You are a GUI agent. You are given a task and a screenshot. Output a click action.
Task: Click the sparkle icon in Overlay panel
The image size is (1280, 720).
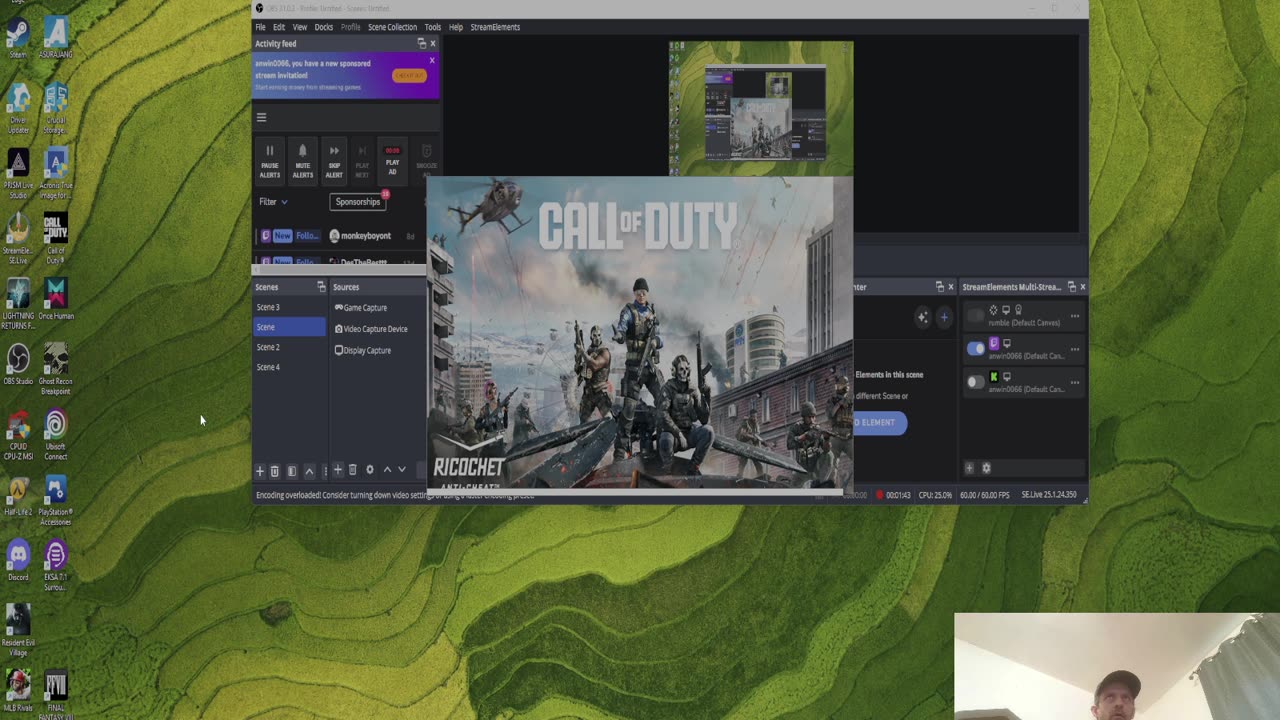point(923,318)
